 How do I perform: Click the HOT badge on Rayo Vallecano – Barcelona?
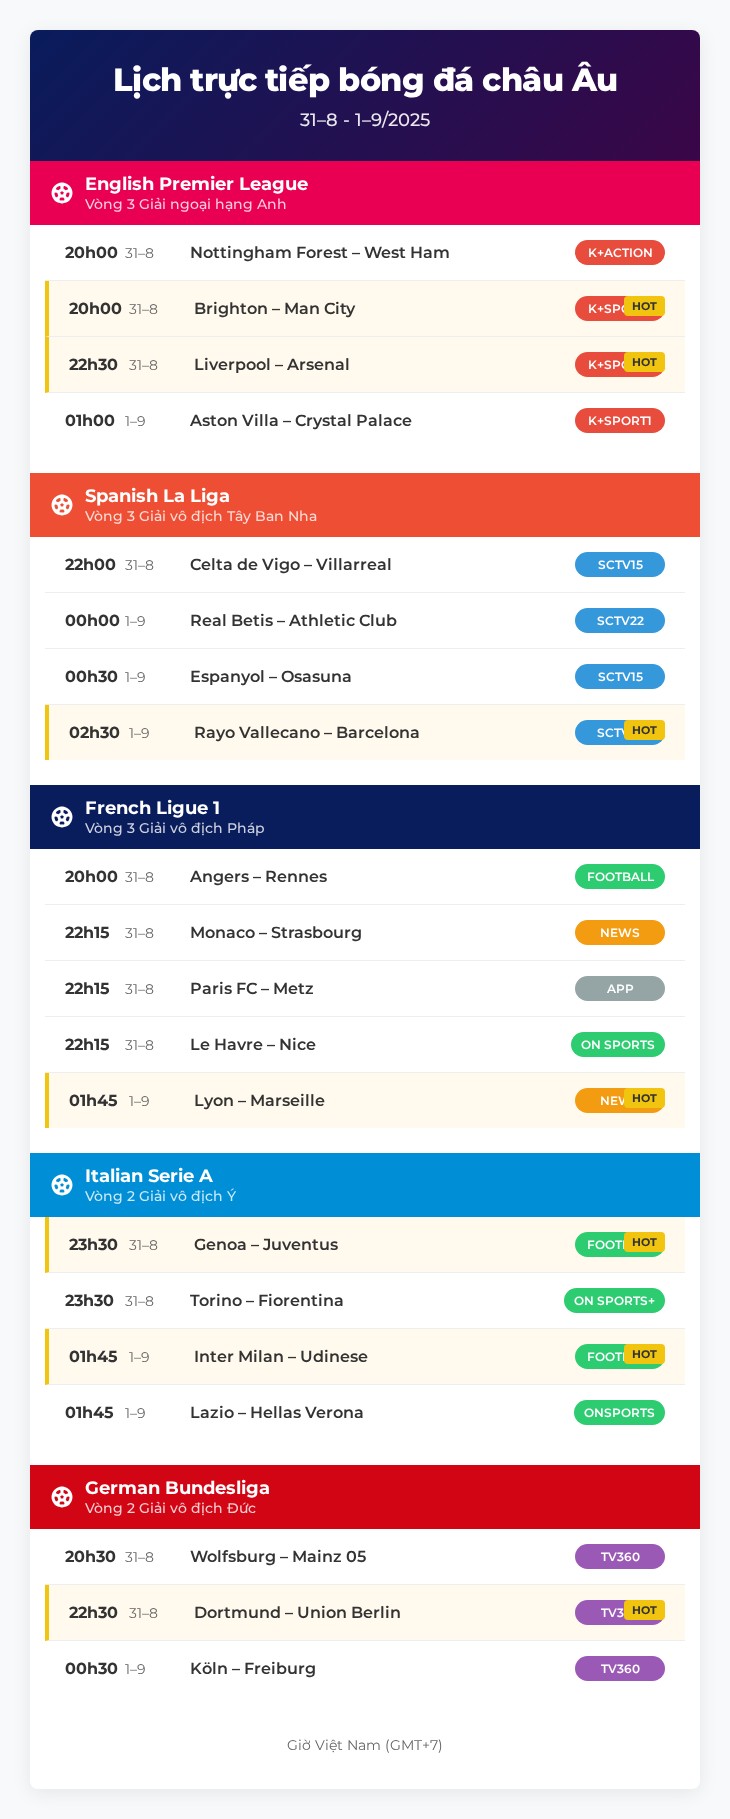coord(644,731)
